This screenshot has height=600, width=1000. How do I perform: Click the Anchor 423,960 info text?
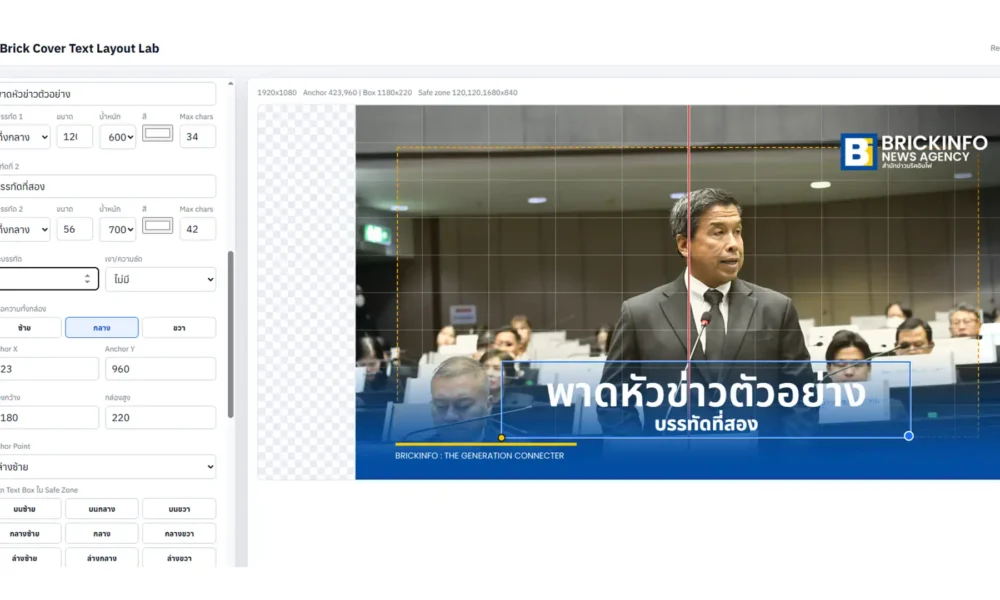click(330, 92)
